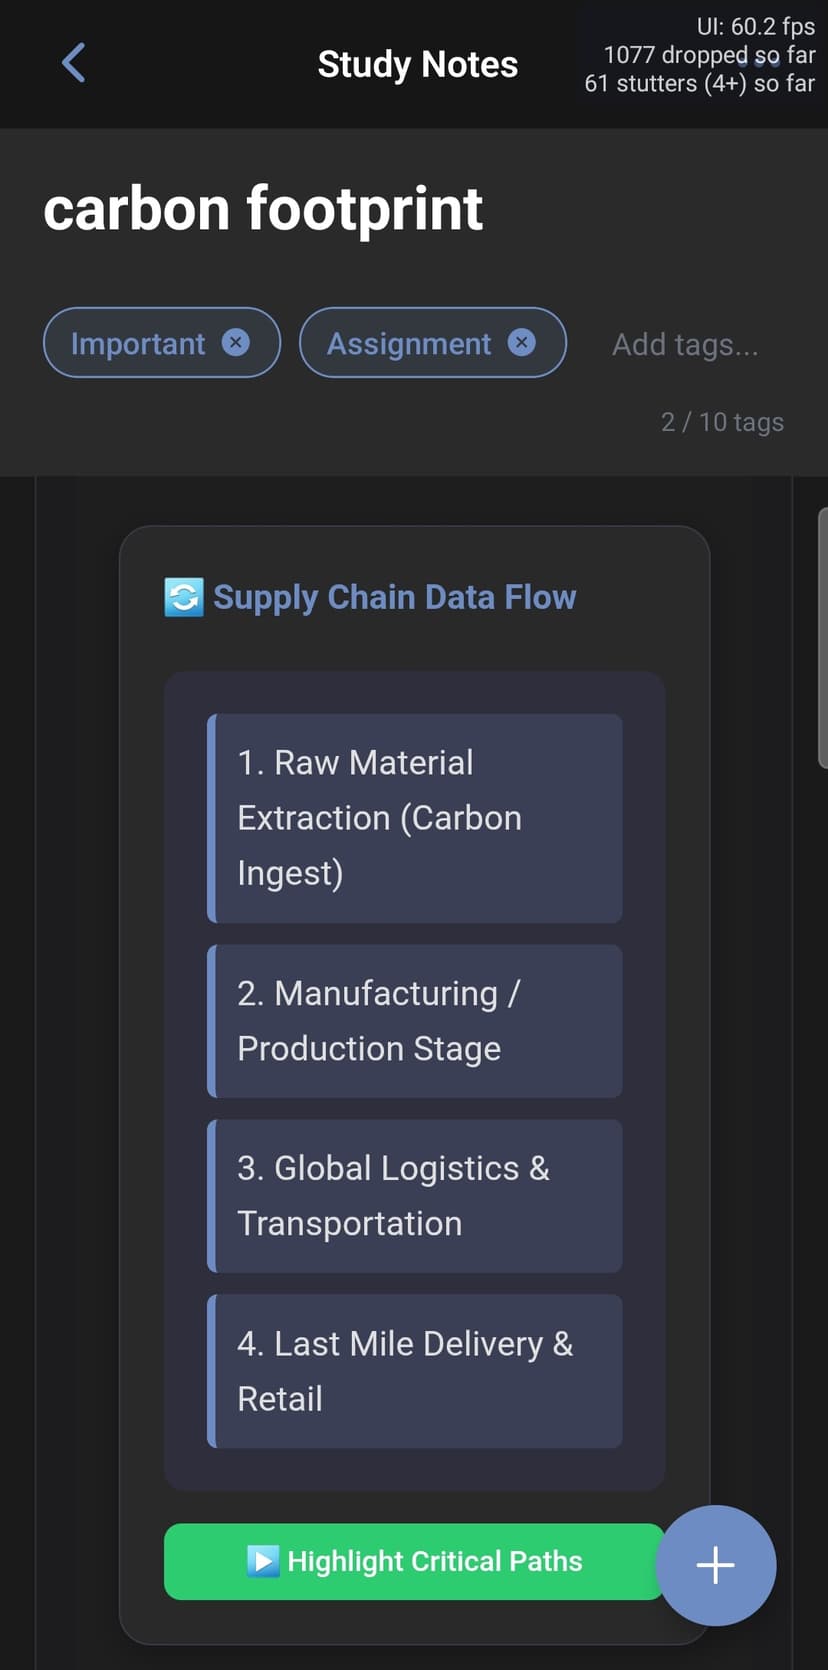828x1670 pixels.
Task: Click the play icon on Highlight Critical Paths
Action: point(263,1561)
